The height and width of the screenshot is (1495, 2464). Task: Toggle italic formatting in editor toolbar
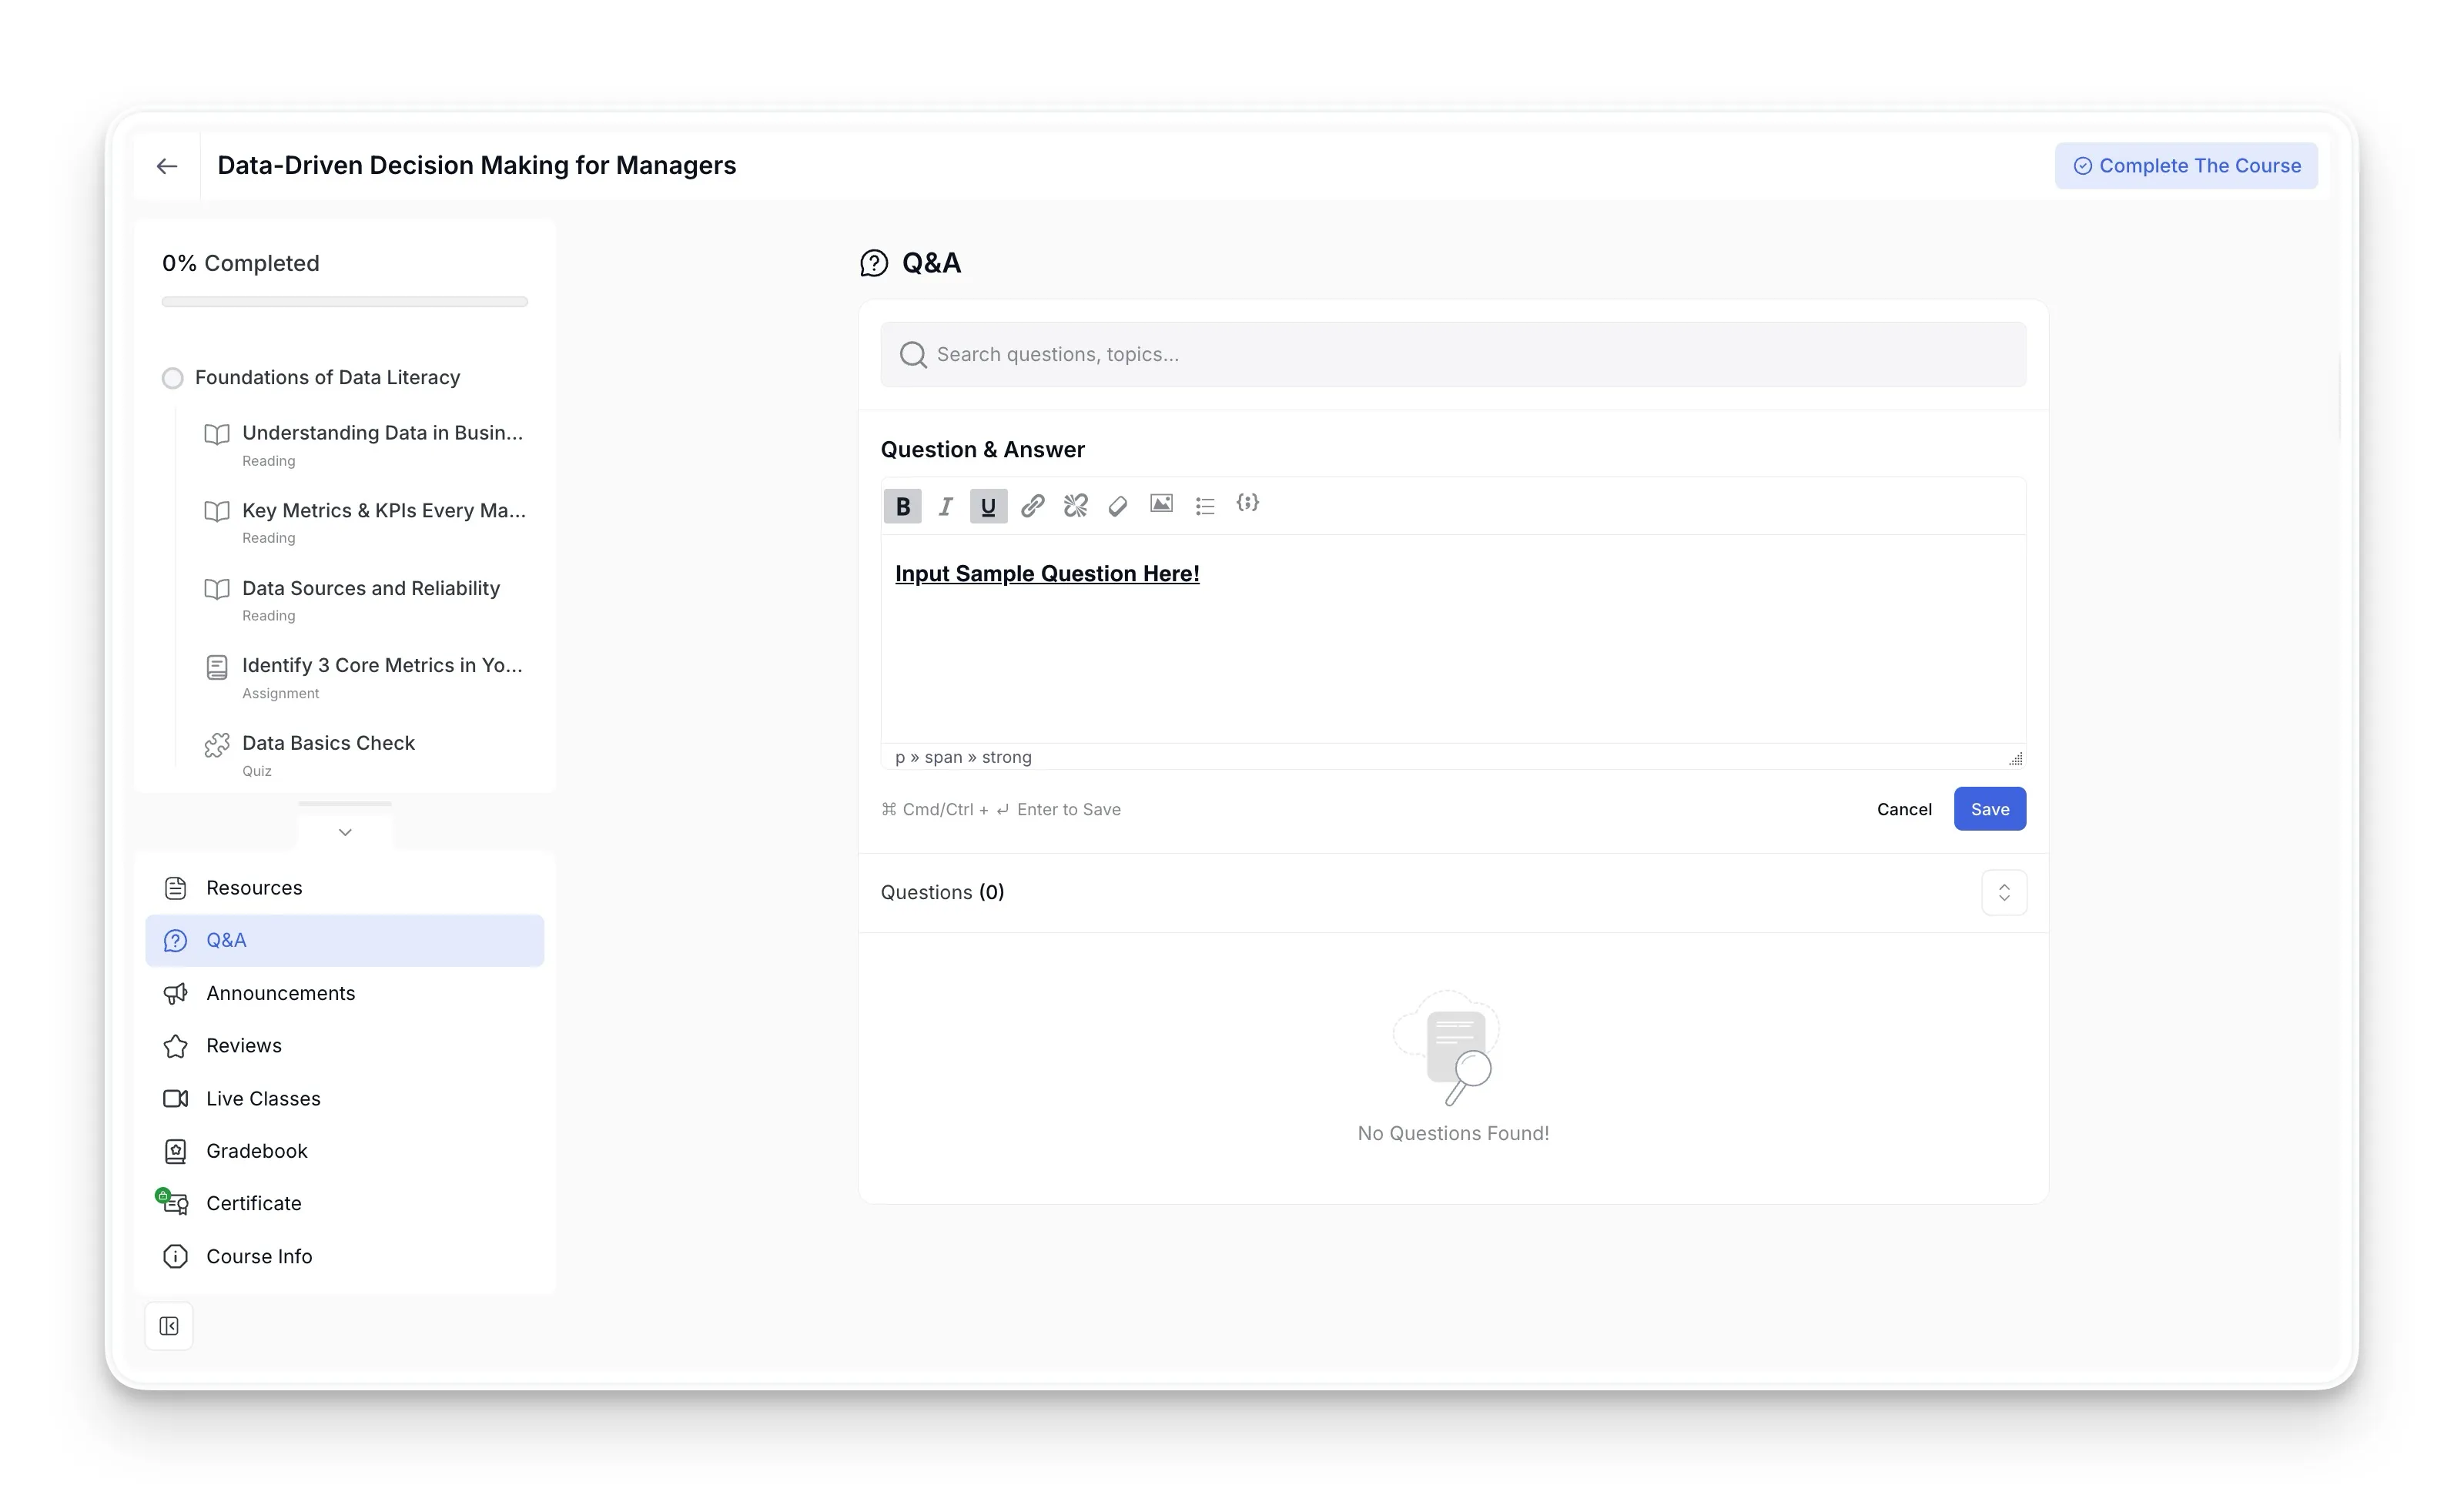[945, 506]
